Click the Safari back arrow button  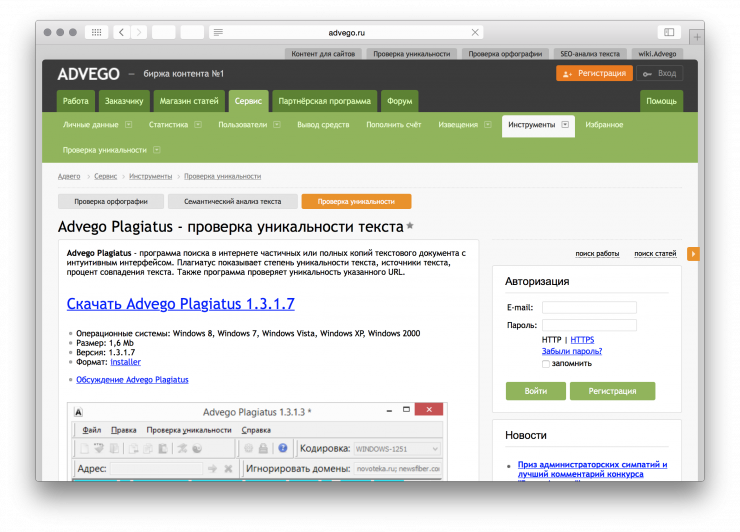pyautogui.click(x=122, y=32)
